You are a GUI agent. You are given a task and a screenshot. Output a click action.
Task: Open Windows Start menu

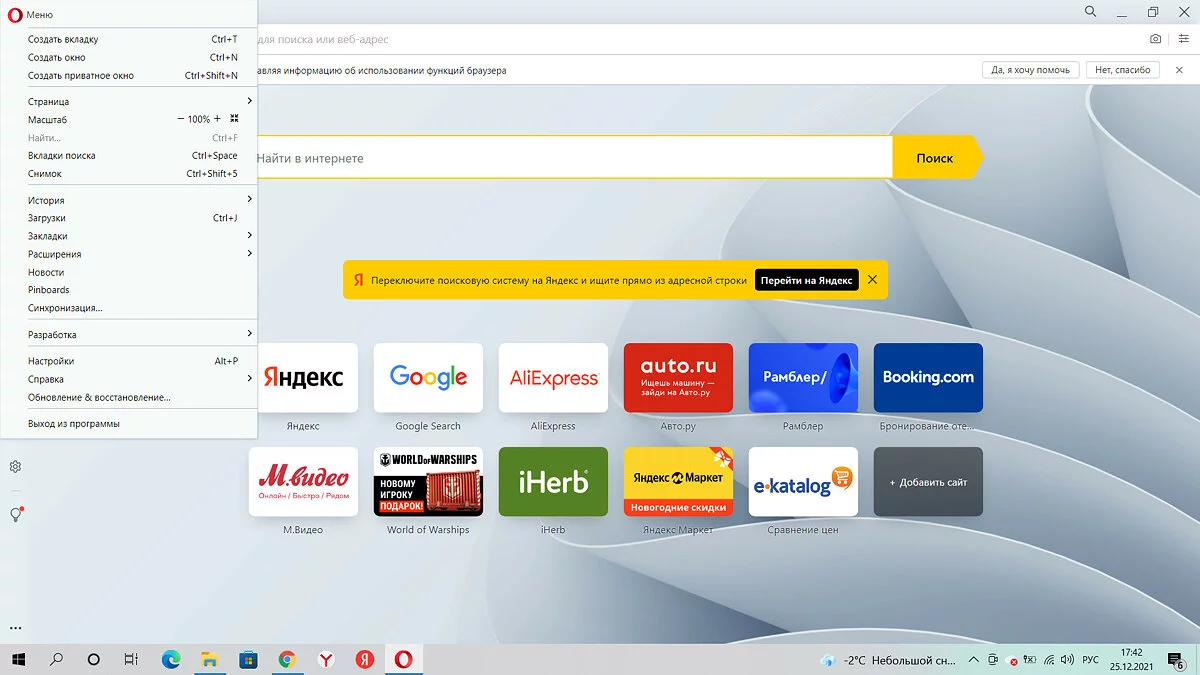[x=18, y=660]
